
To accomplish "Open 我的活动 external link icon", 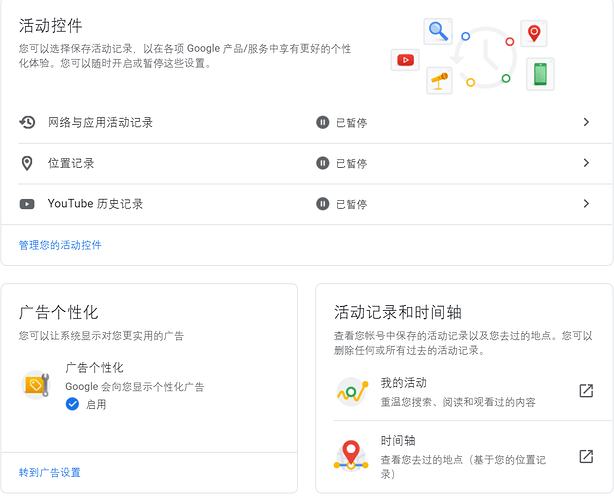I will tap(586, 390).
